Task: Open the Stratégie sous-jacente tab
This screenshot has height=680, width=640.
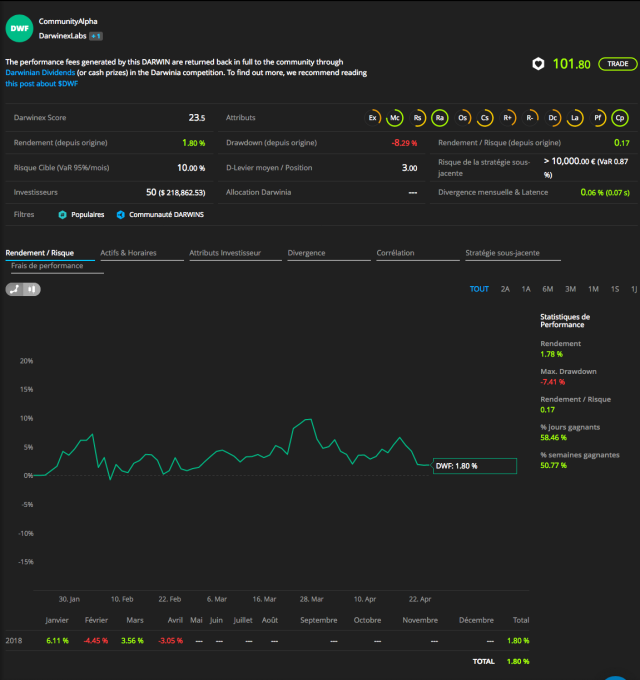Action: [513, 253]
